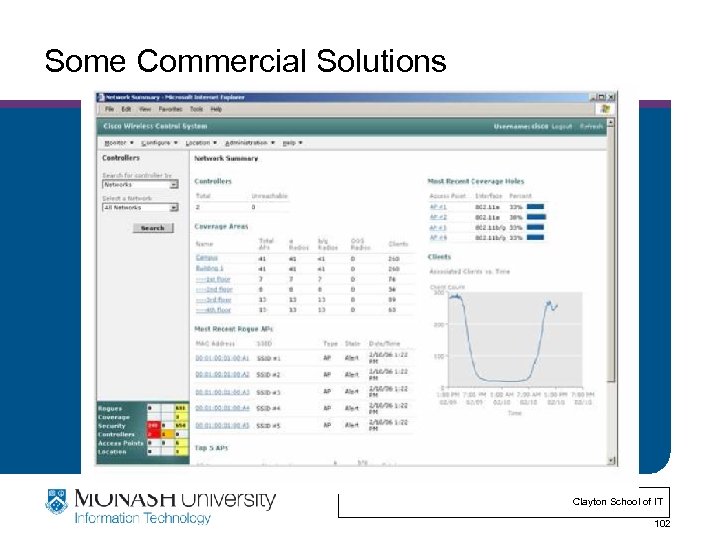Expand the Administration dropdown menu
Screen dimensions: 720x540
[250, 143]
